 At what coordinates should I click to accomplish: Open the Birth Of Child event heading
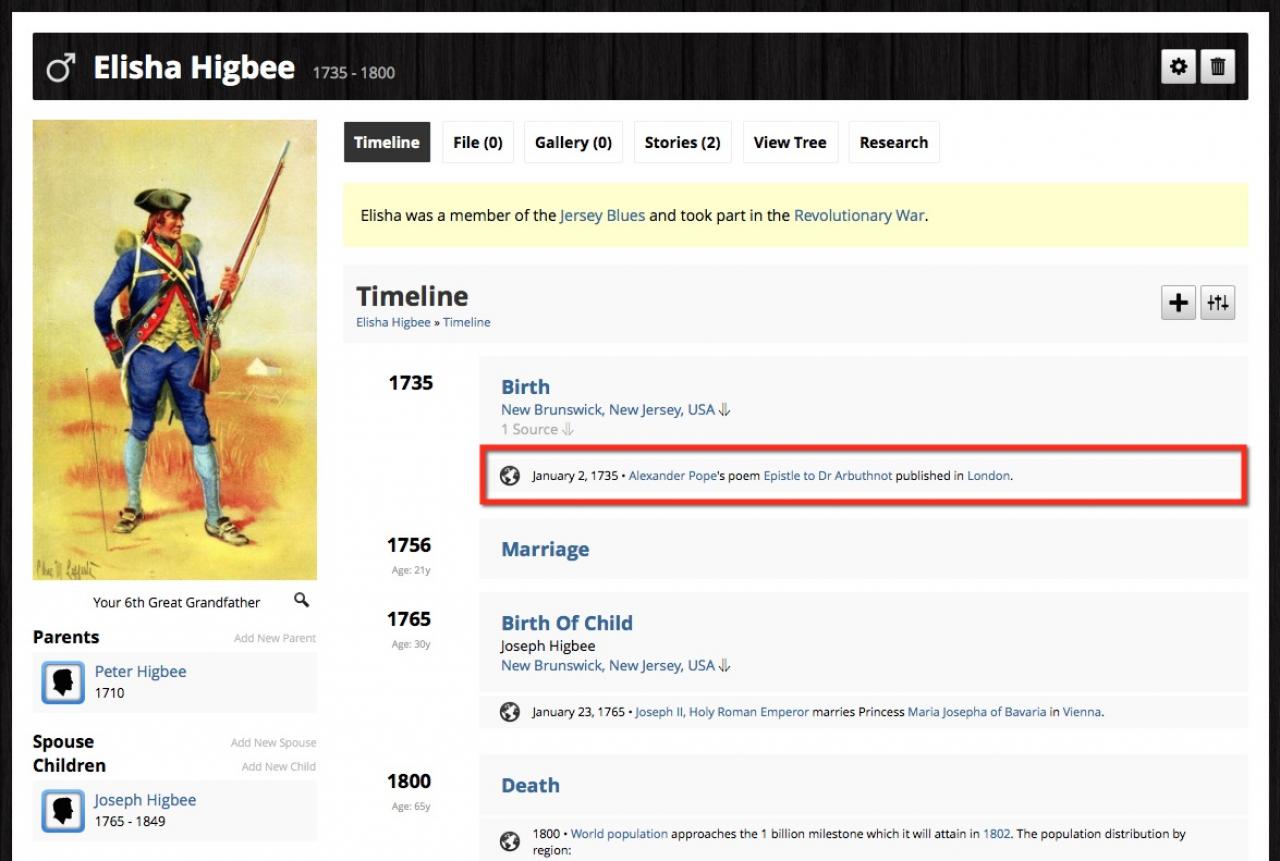[567, 623]
